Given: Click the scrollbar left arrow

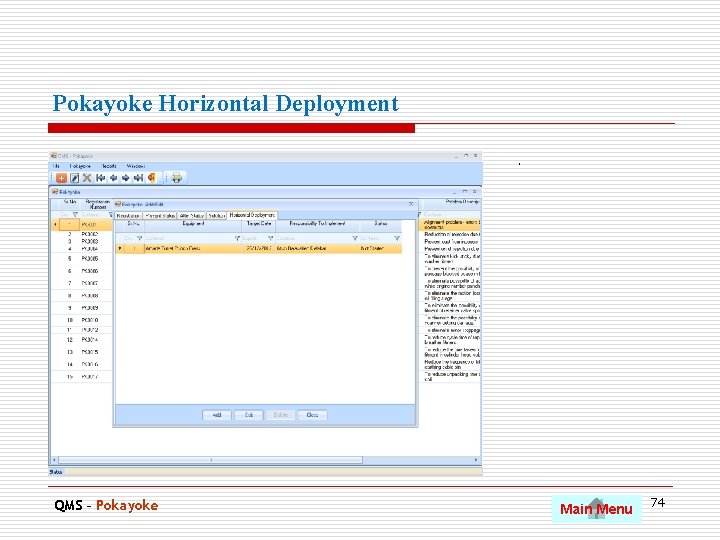Looking at the screenshot, I should click(55, 460).
